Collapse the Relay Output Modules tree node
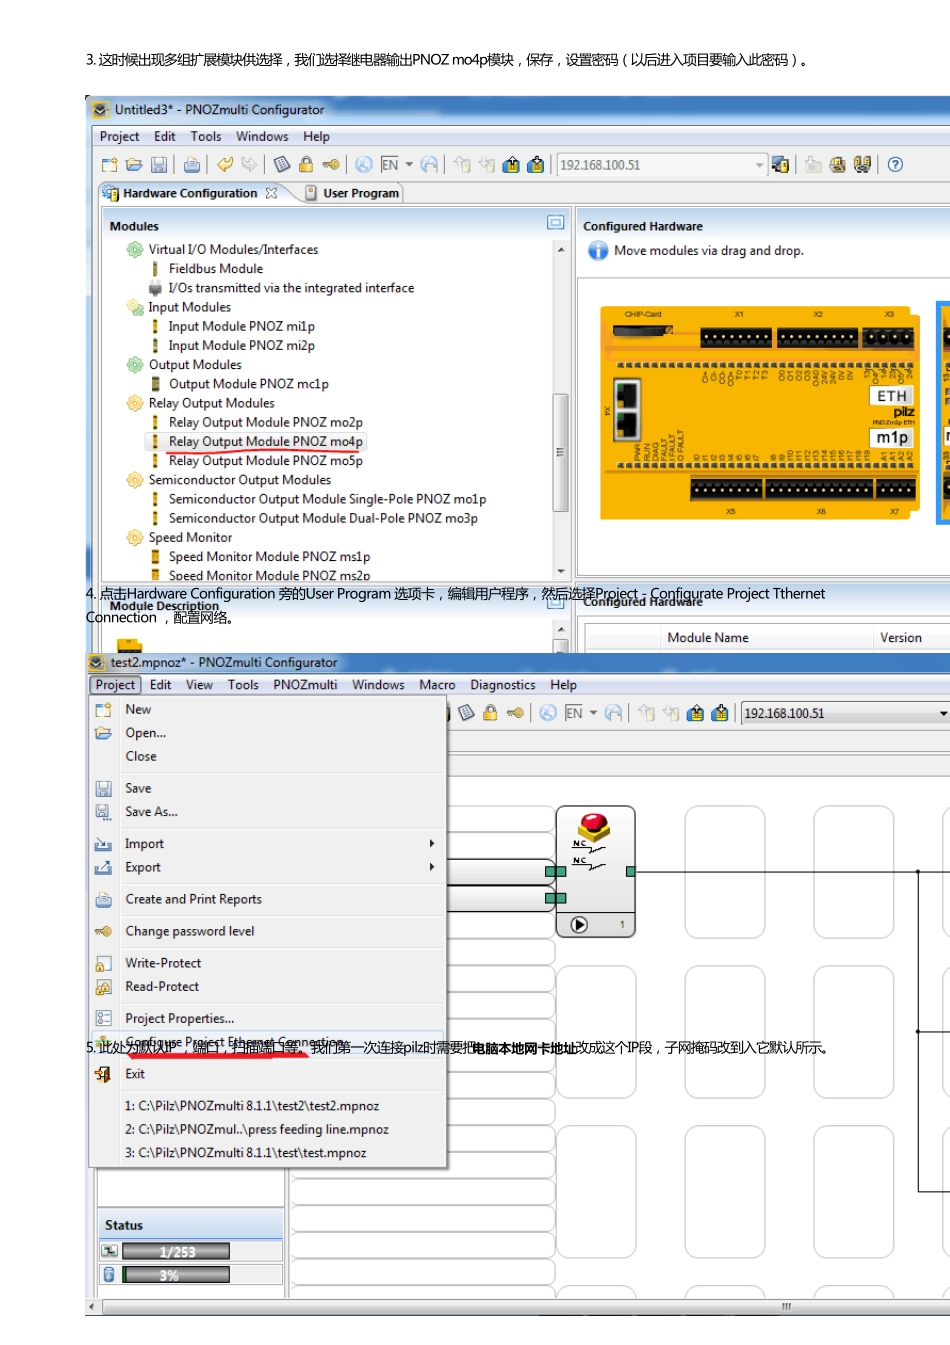This screenshot has width=950, height=1345. [x=135, y=403]
